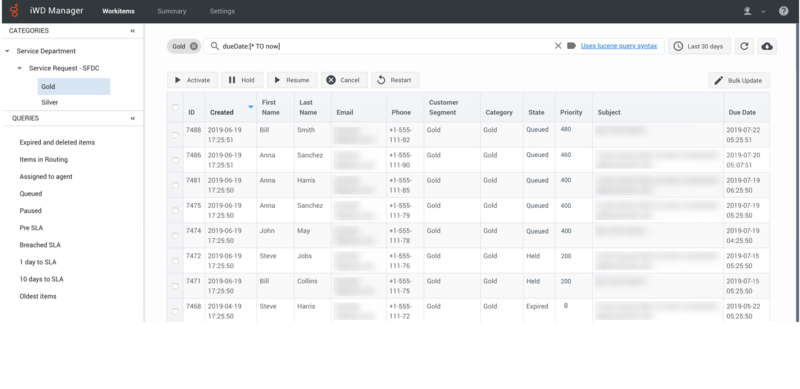Click the tag label icon in search bar
800x389 pixels.
[x=571, y=46]
